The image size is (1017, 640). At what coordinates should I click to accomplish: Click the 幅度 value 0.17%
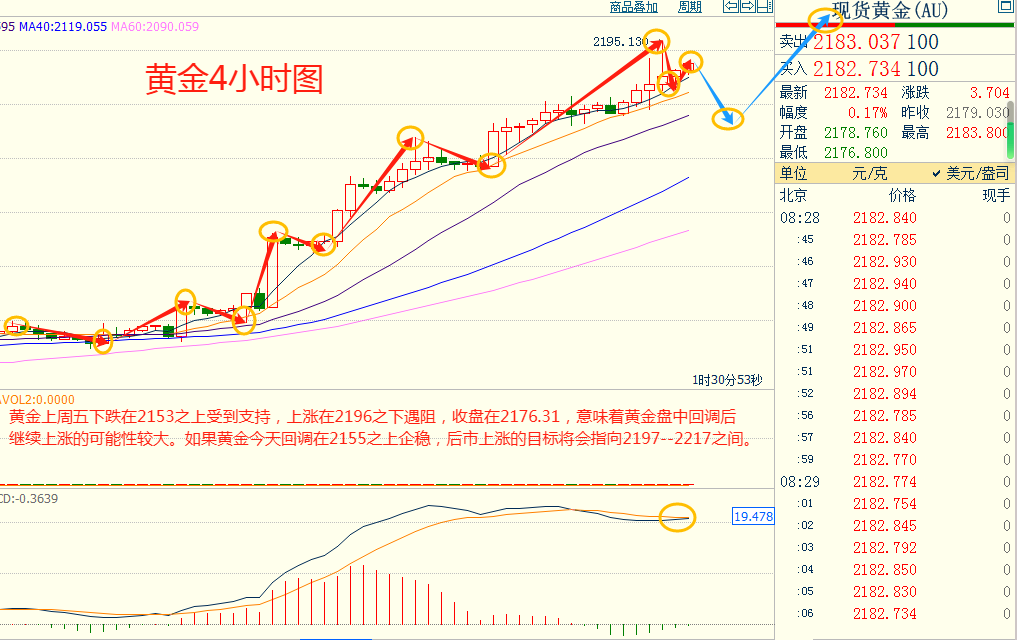[867, 113]
